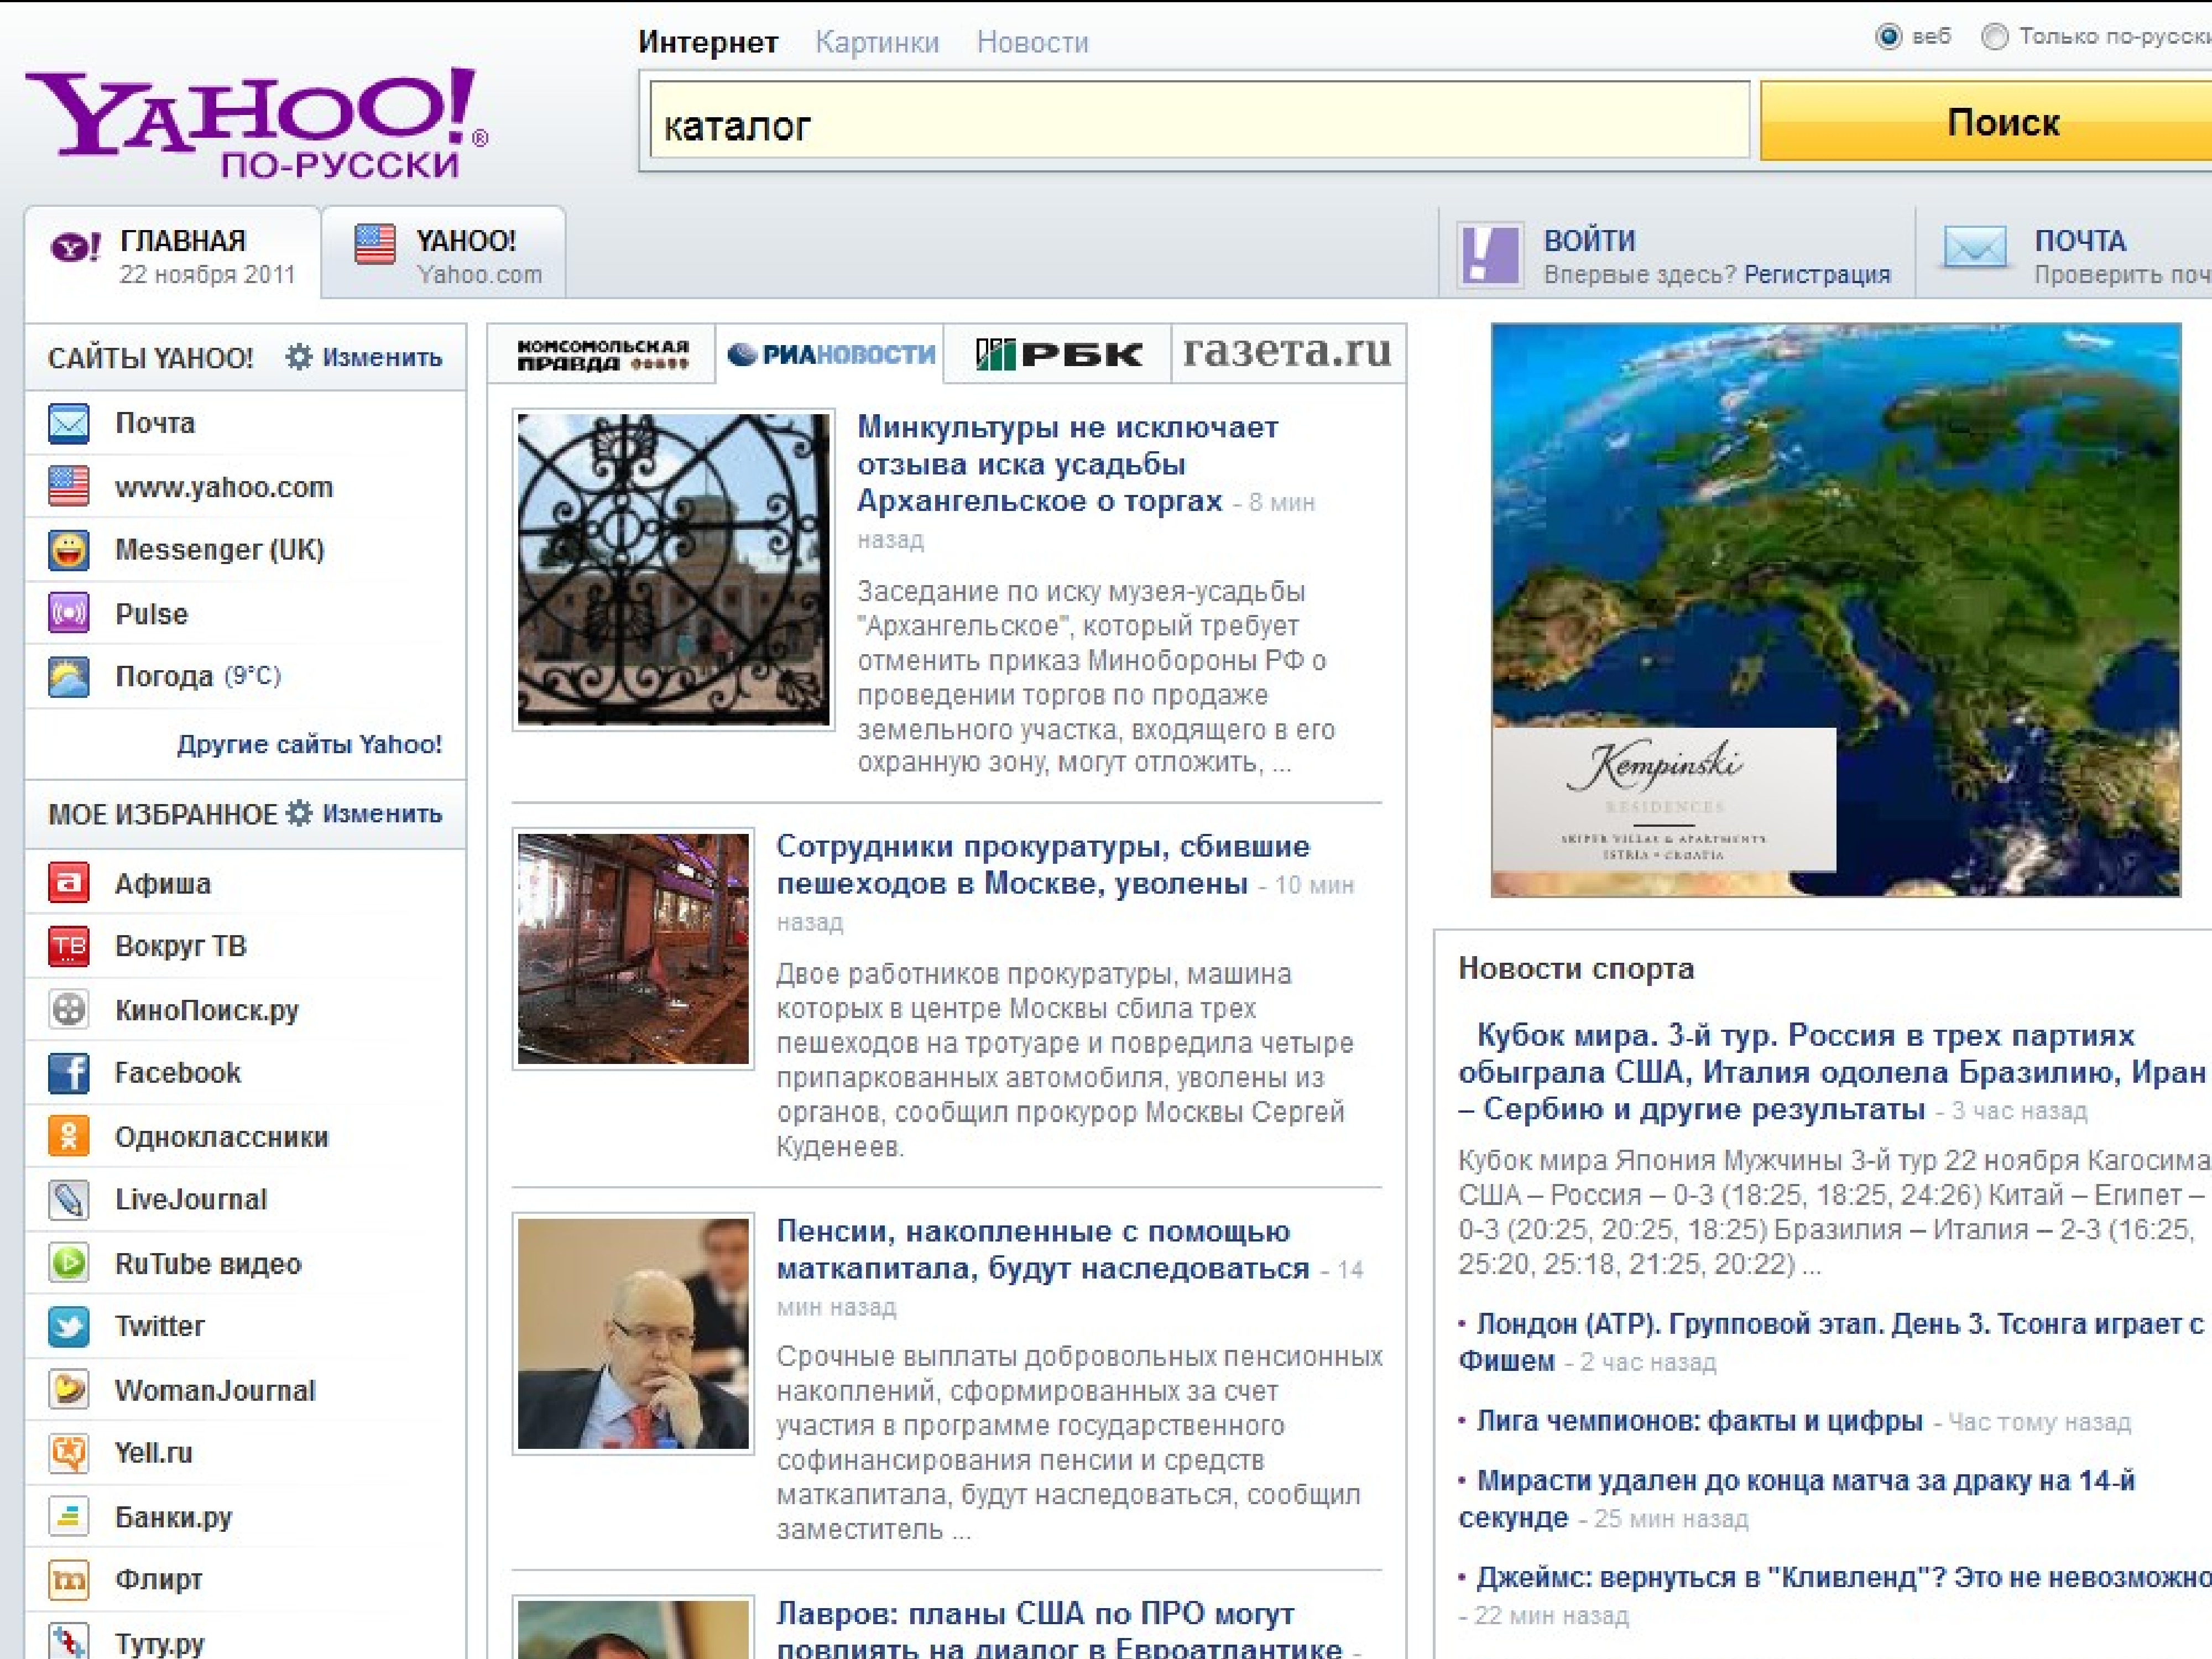The width and height of the screenshot is (2212, 1659).
Task: Click the Почта envelope icon in sidebar
Action: pyautogui.click(x=68, y=424)
